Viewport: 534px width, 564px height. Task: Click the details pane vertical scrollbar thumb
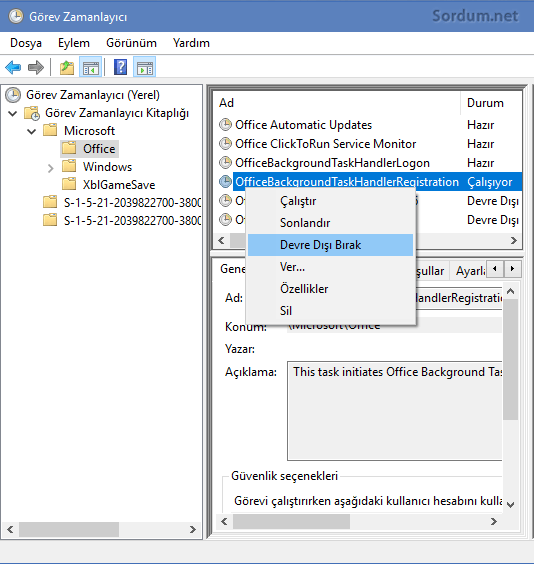click(511, 359)
